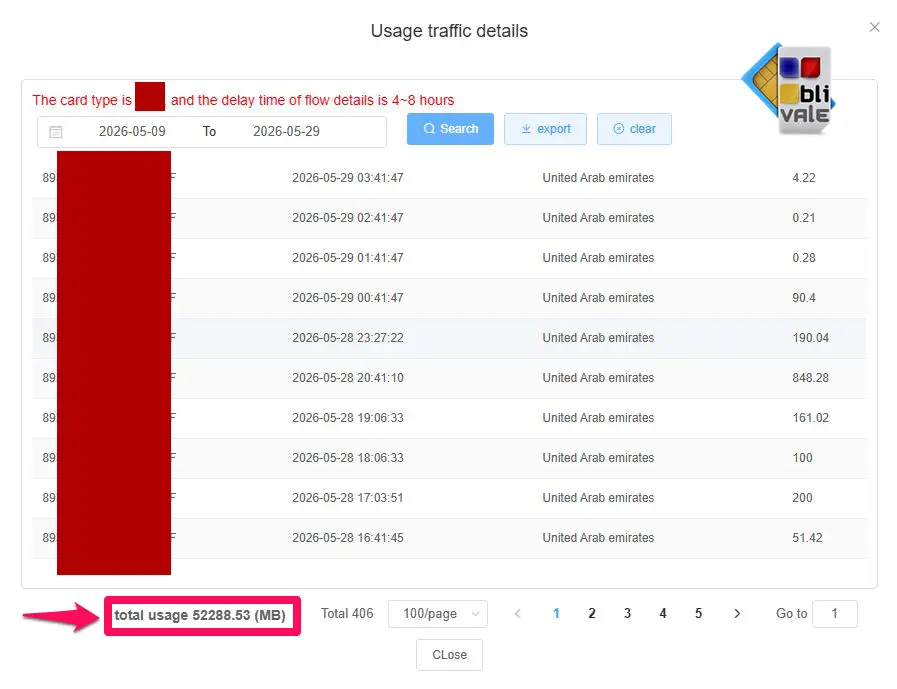897x689 pixels.
Task: Go to page 3
Action: [x=627, y=613]
